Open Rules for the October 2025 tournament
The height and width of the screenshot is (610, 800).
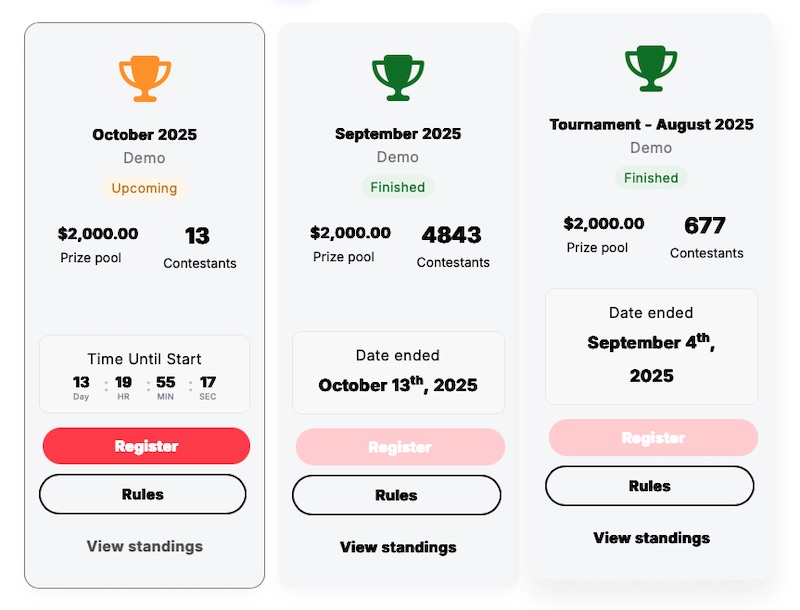point(143,494)
